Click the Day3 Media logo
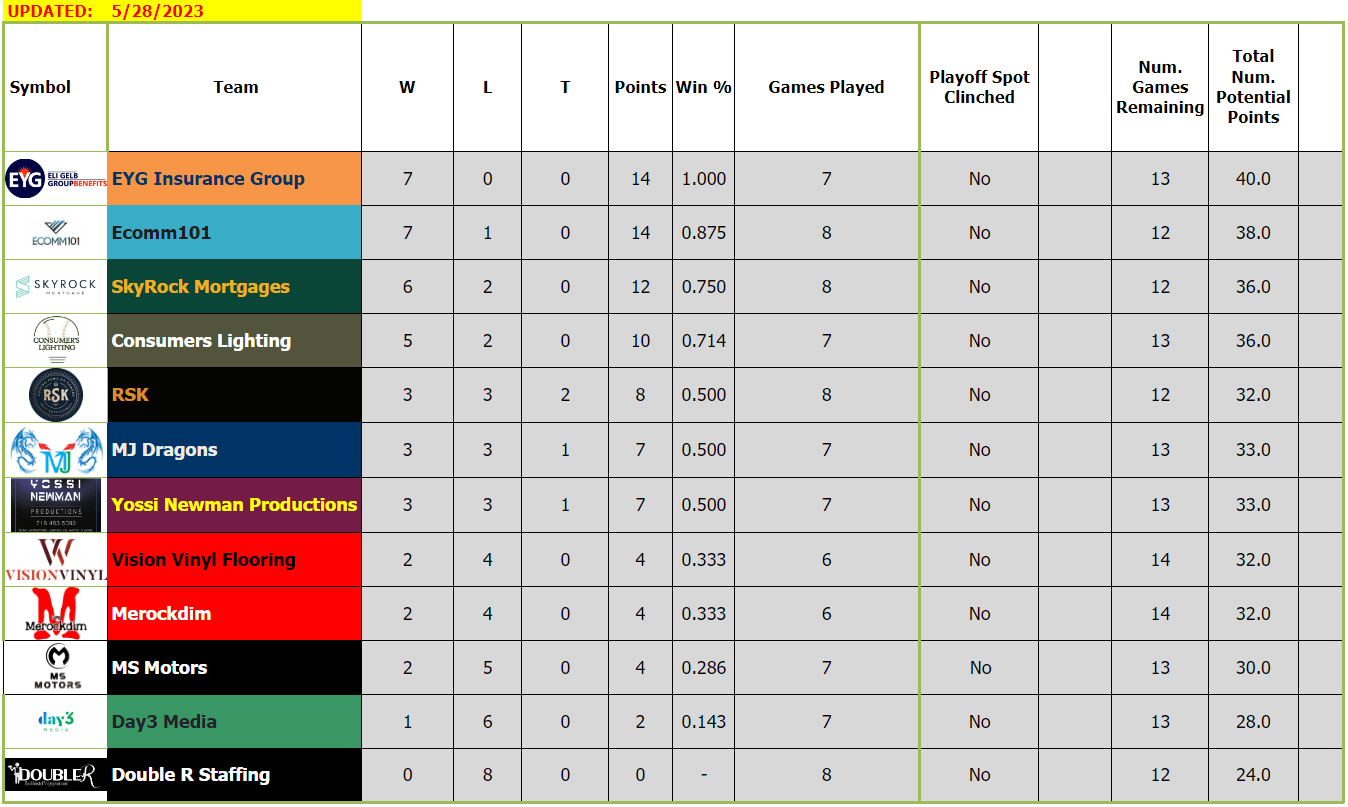Image resolution: width=1348 pixels, height=807 pixels. pyautogui.click(x=56, y=722)
